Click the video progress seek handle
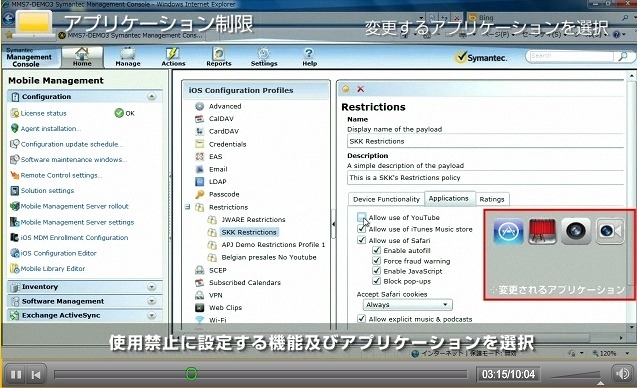 pyautogui.click(x=191, y=374)
